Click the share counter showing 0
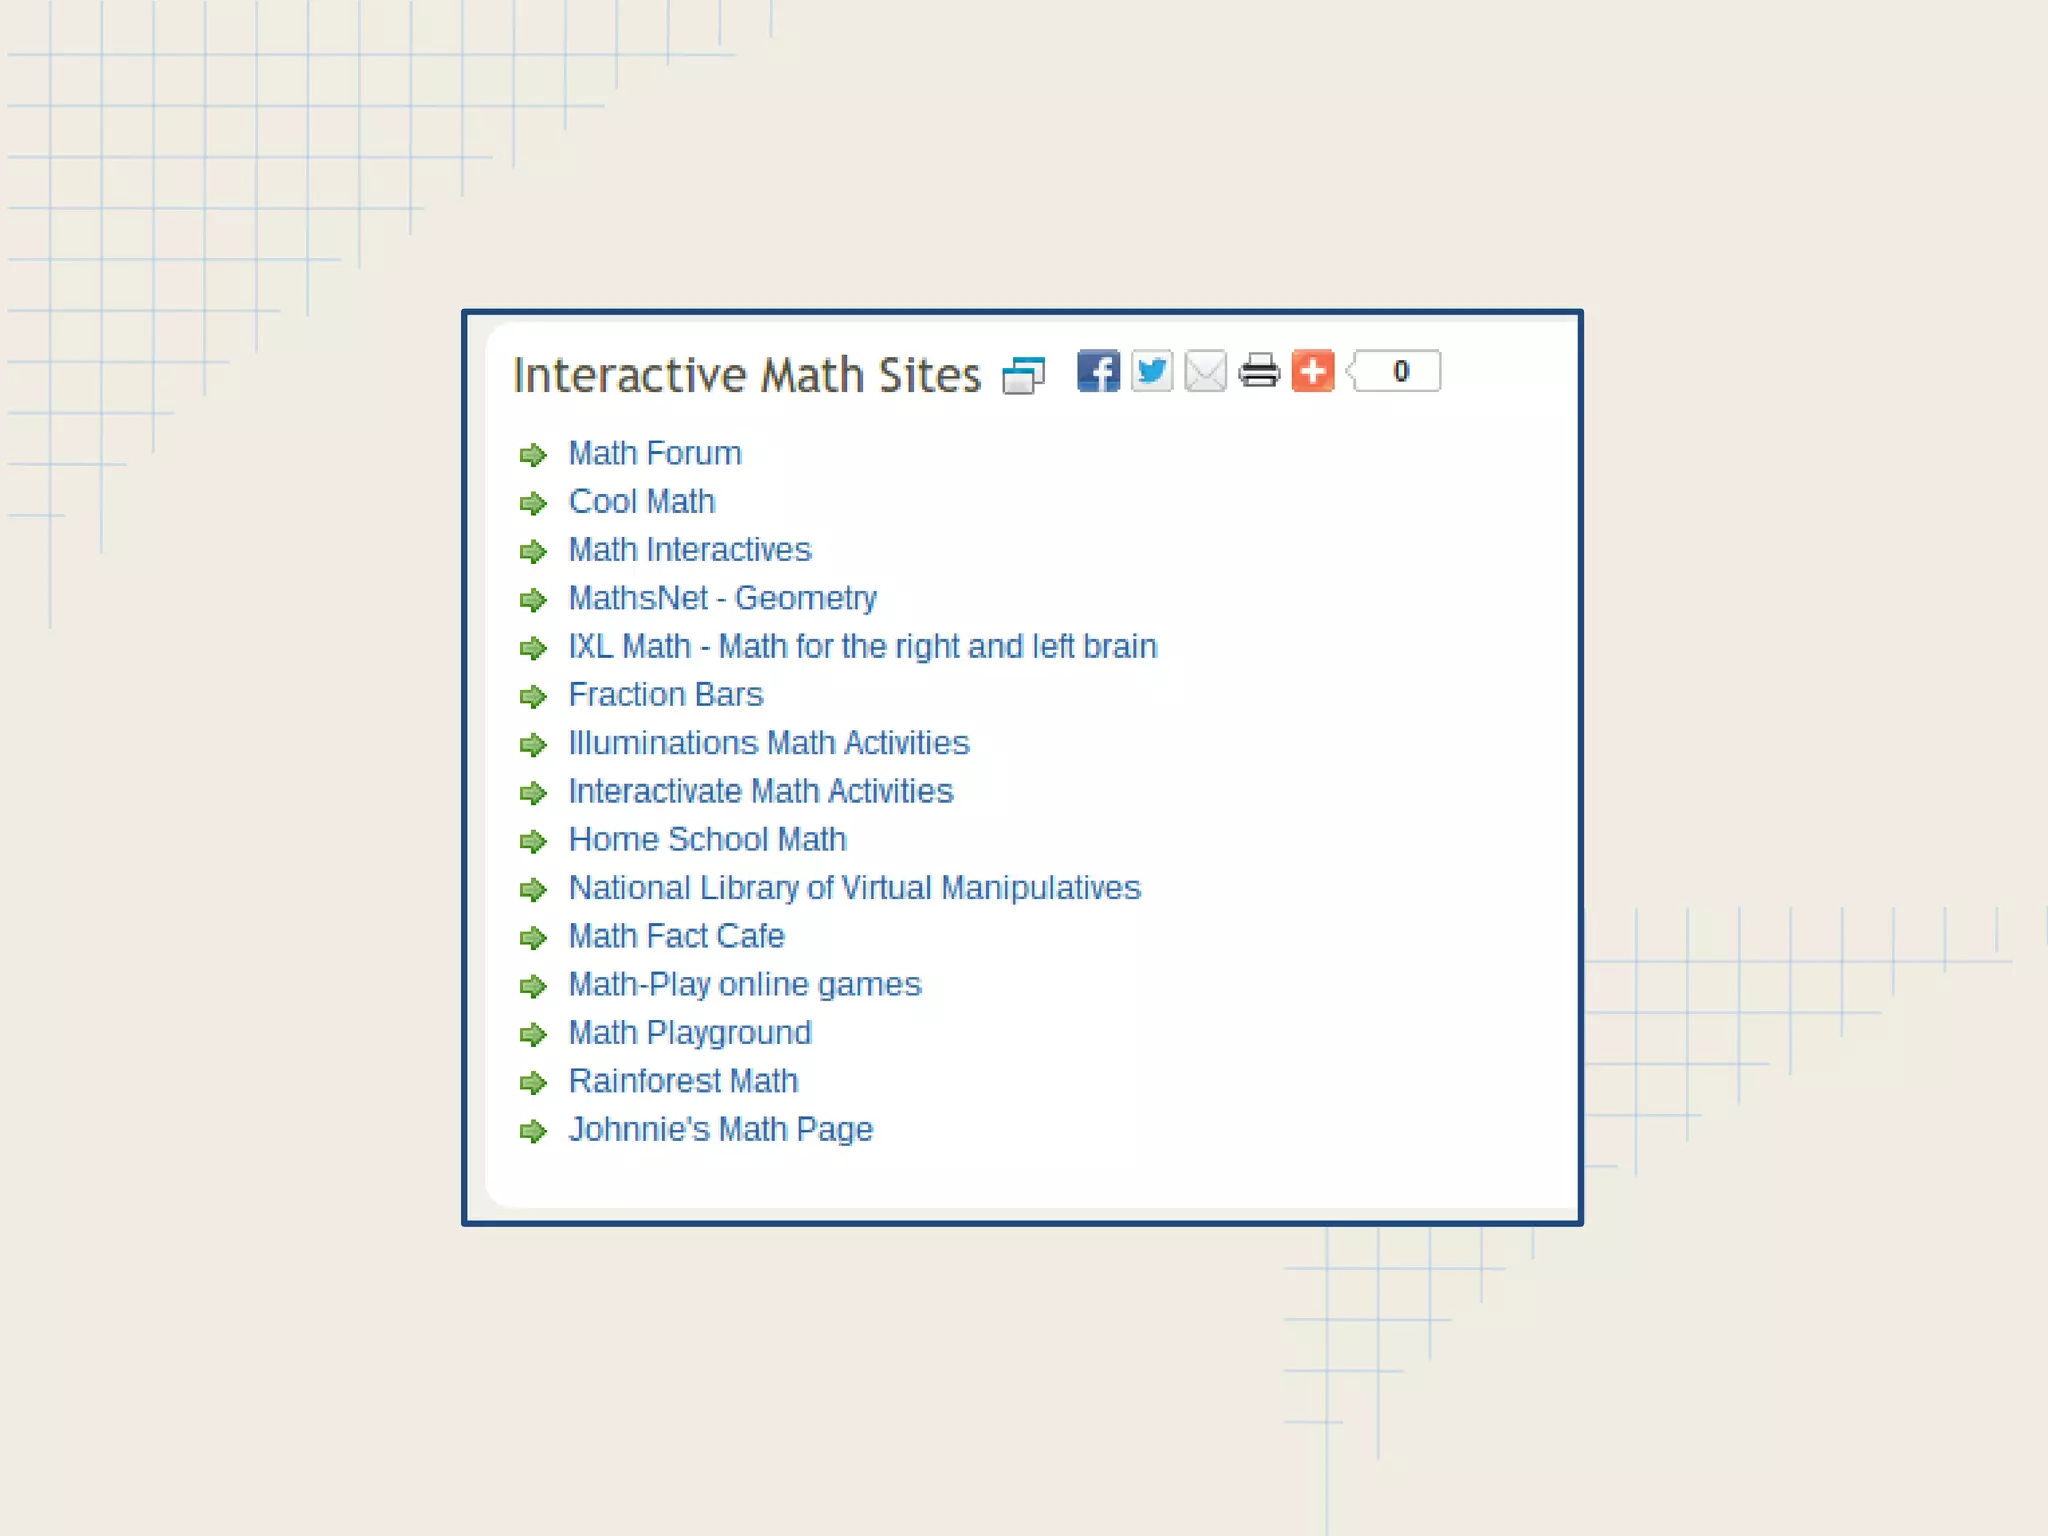The image size is (2048, 1536). [1399, 371]
